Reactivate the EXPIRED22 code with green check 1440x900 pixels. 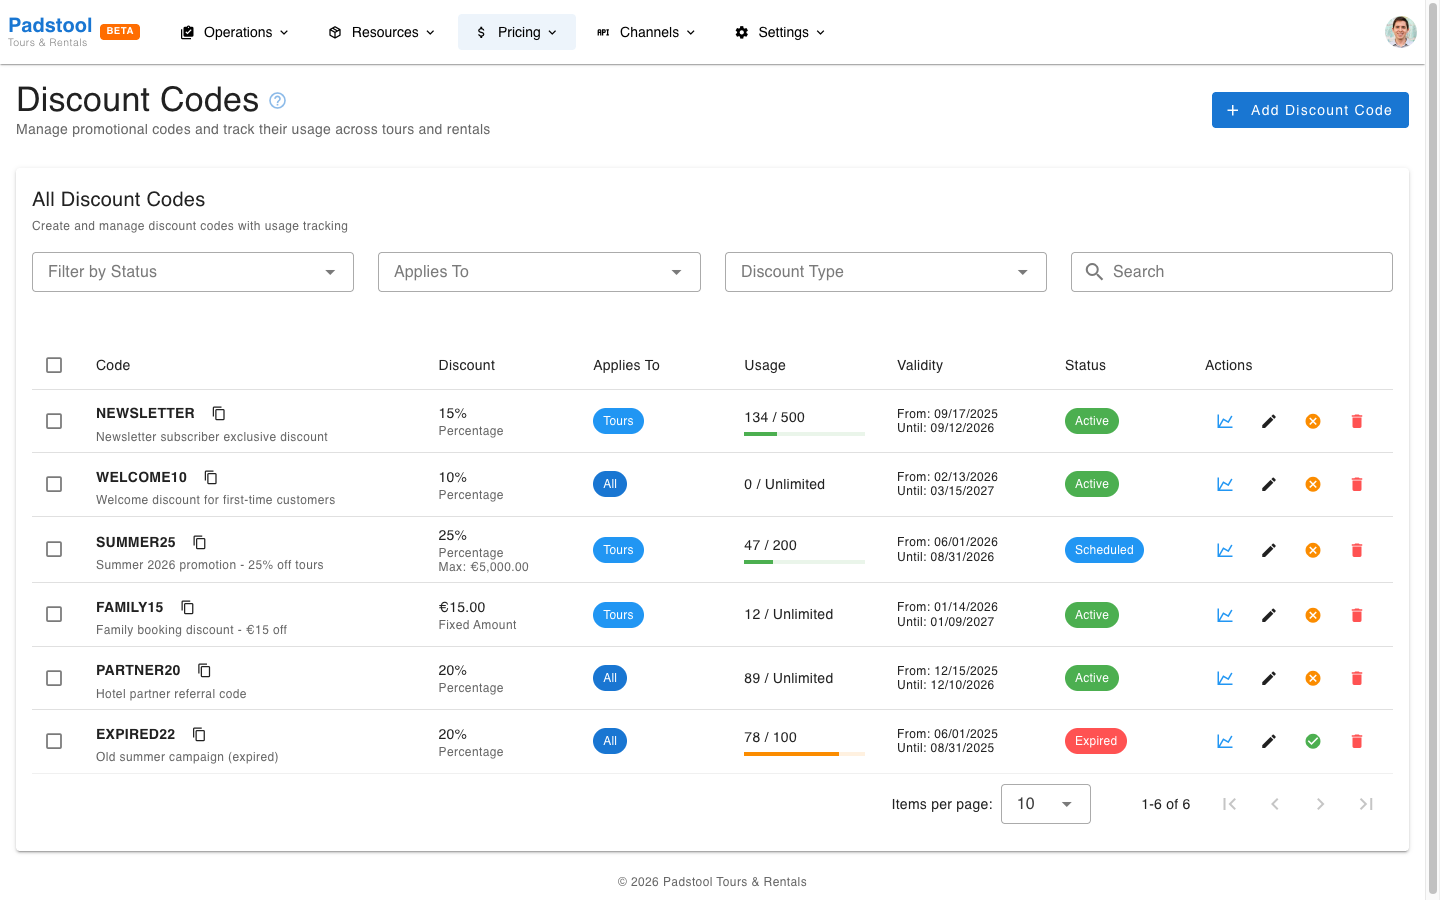tap(1313, 741)
